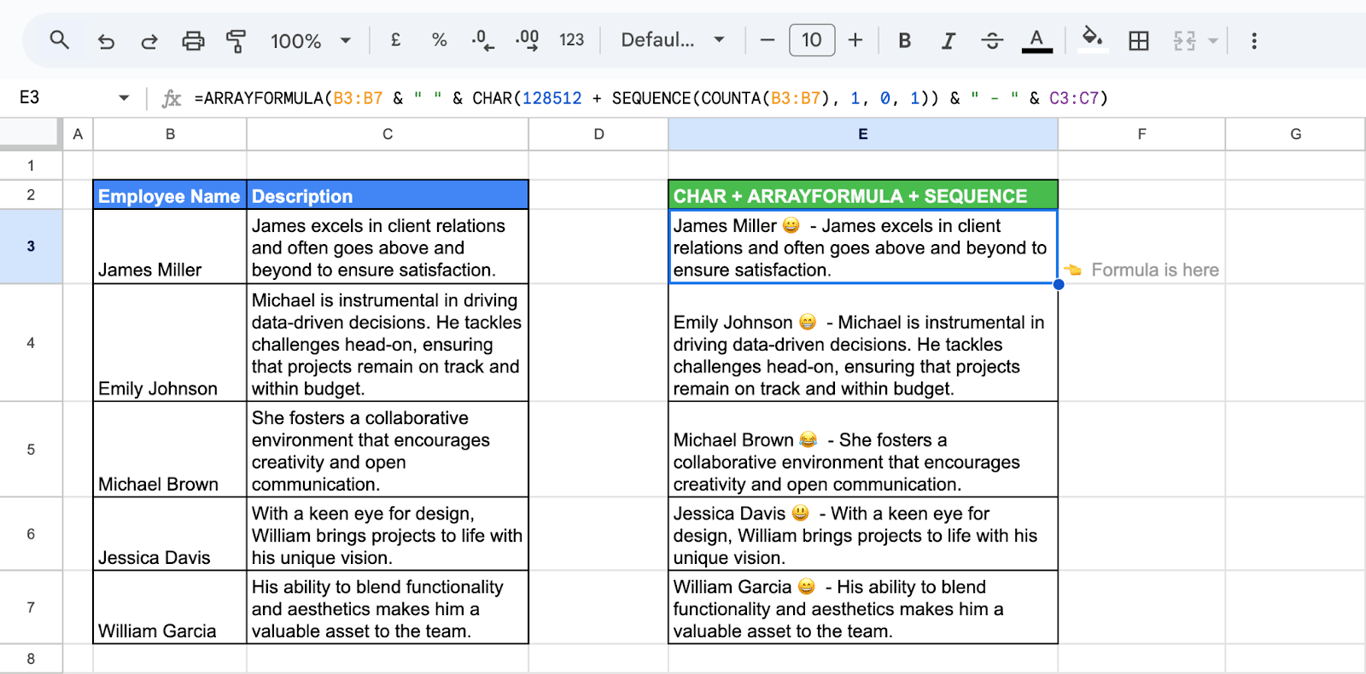
Task: Click the Increase decimal places icon
Action: (x=527, y=40)
